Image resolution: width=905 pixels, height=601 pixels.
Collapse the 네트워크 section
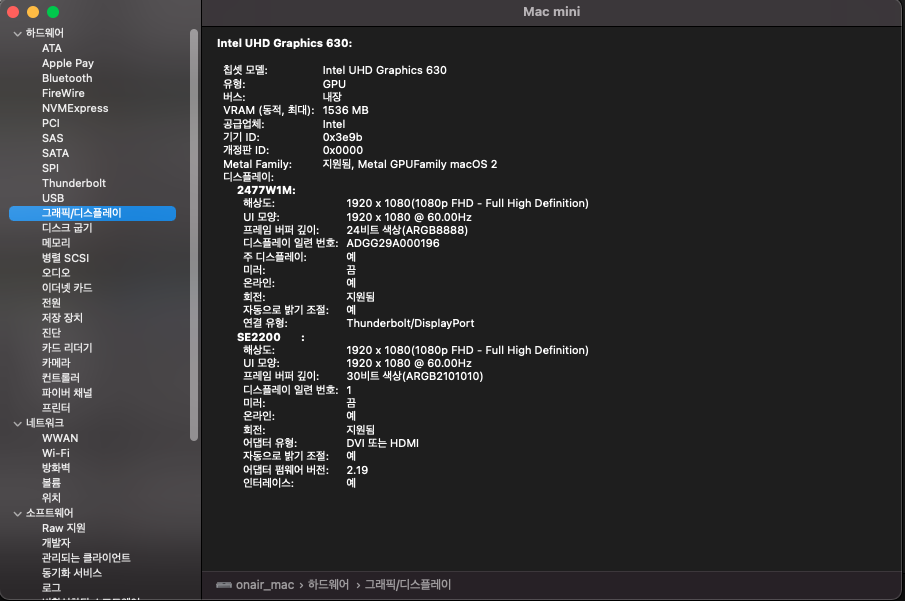click(x=17, y=424)
